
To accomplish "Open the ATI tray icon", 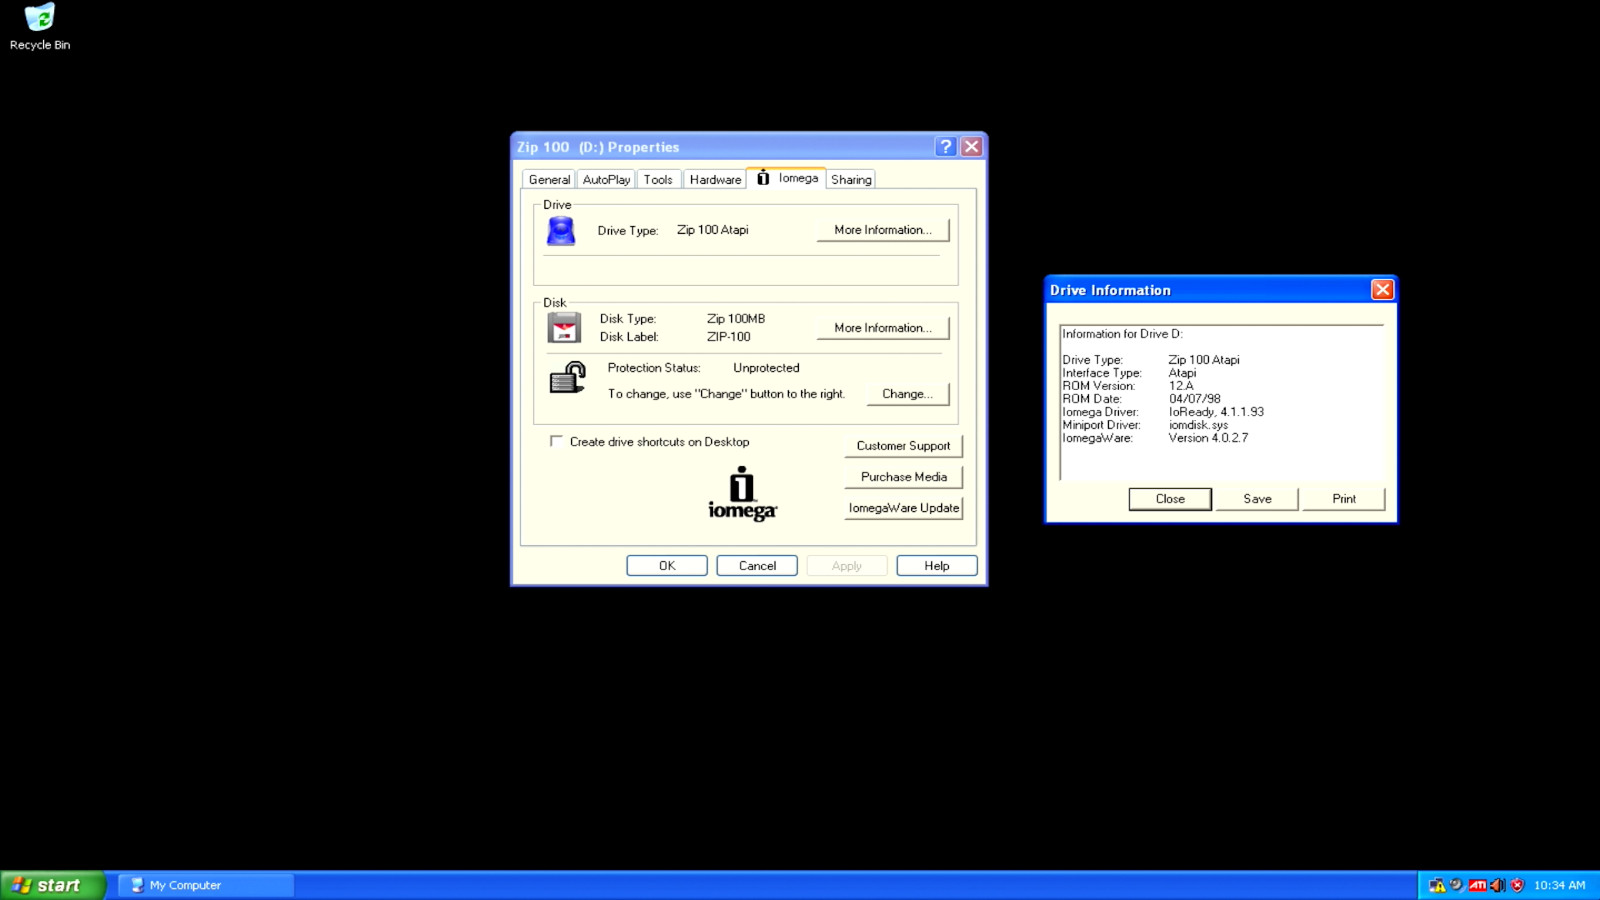I will coord(1477,885).
